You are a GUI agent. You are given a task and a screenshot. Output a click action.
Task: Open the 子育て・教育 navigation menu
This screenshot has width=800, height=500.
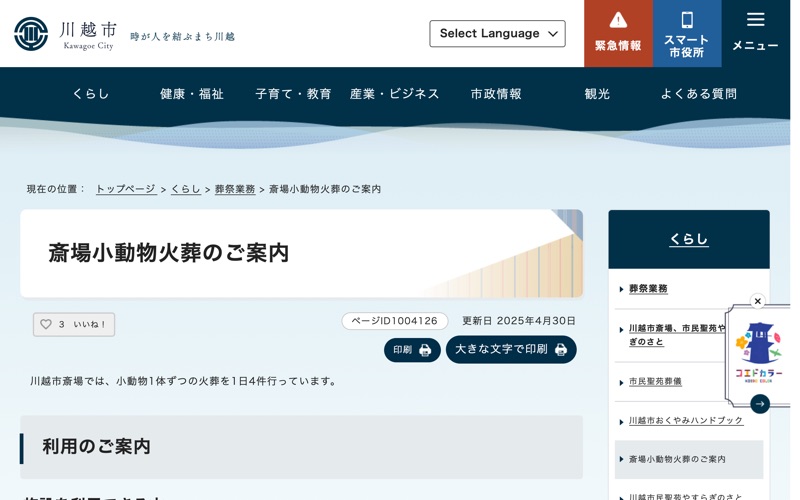[x=293, y=94]
